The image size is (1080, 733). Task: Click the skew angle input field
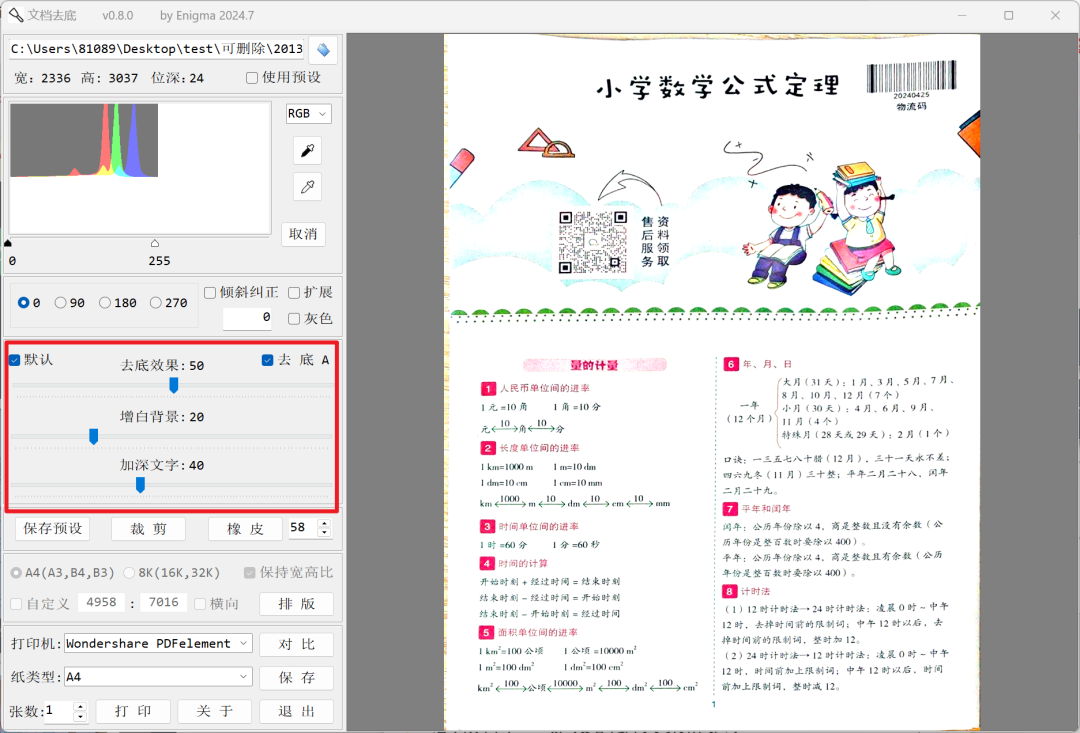pyautogui.click(x=247, y=318)
